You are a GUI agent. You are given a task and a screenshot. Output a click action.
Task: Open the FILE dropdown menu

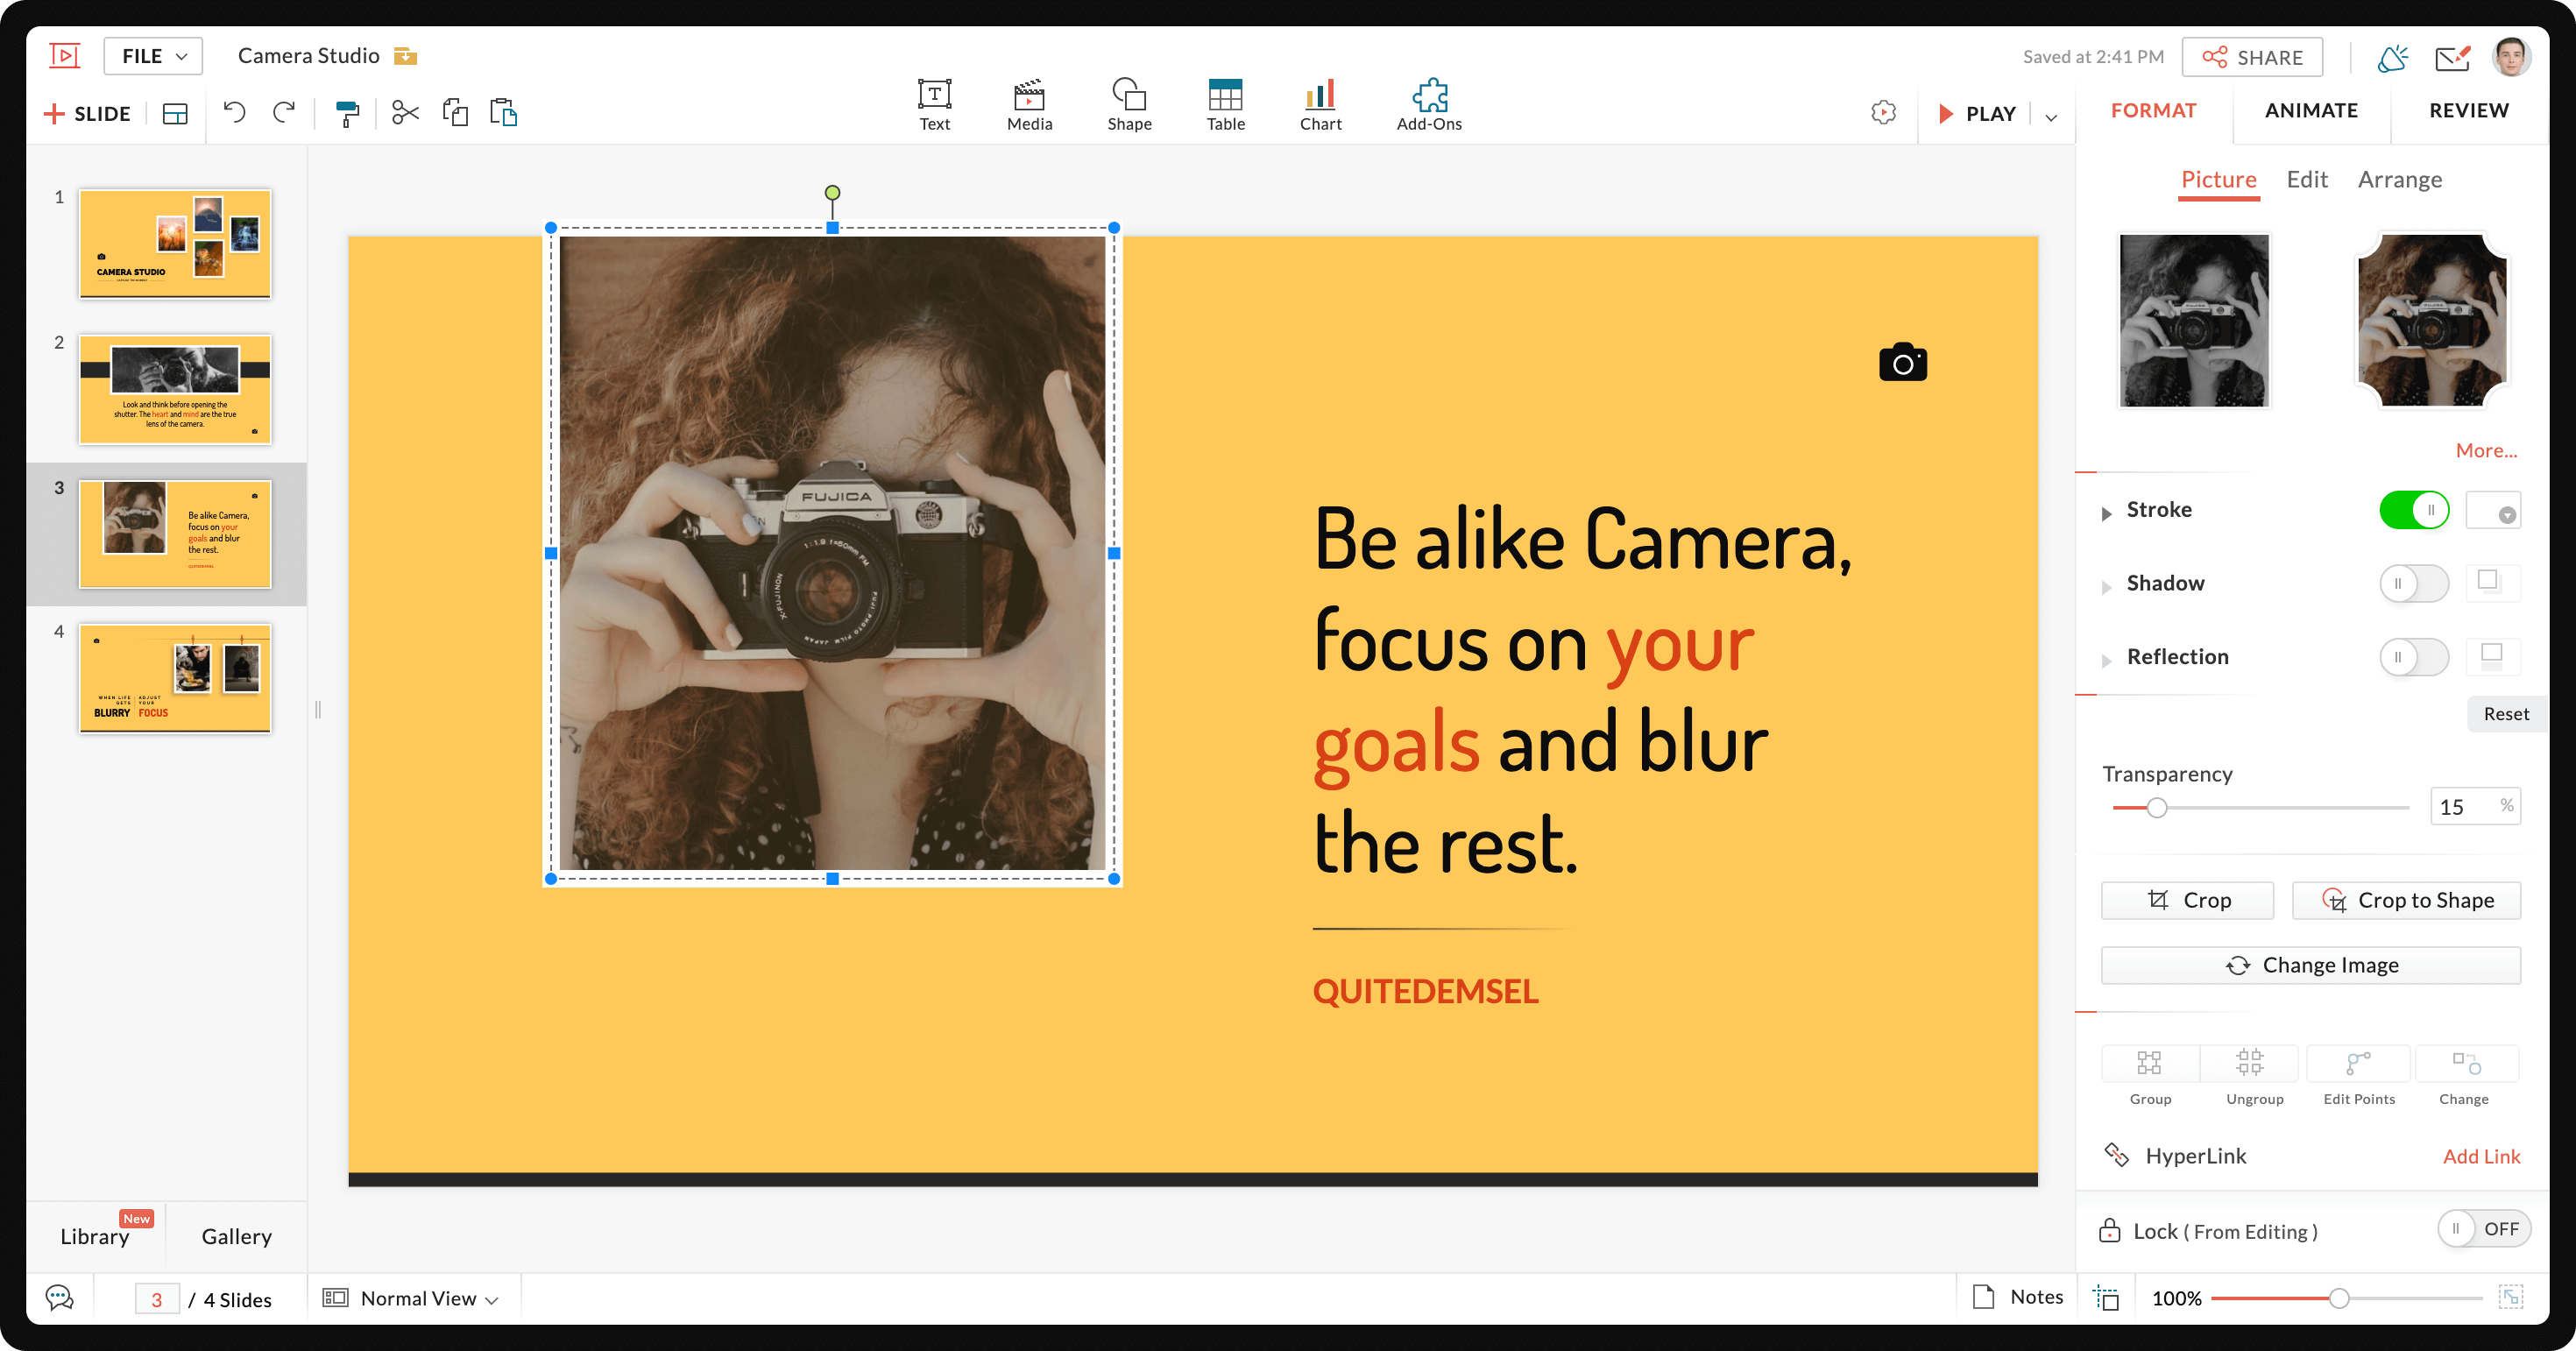(x=153, y=56)
